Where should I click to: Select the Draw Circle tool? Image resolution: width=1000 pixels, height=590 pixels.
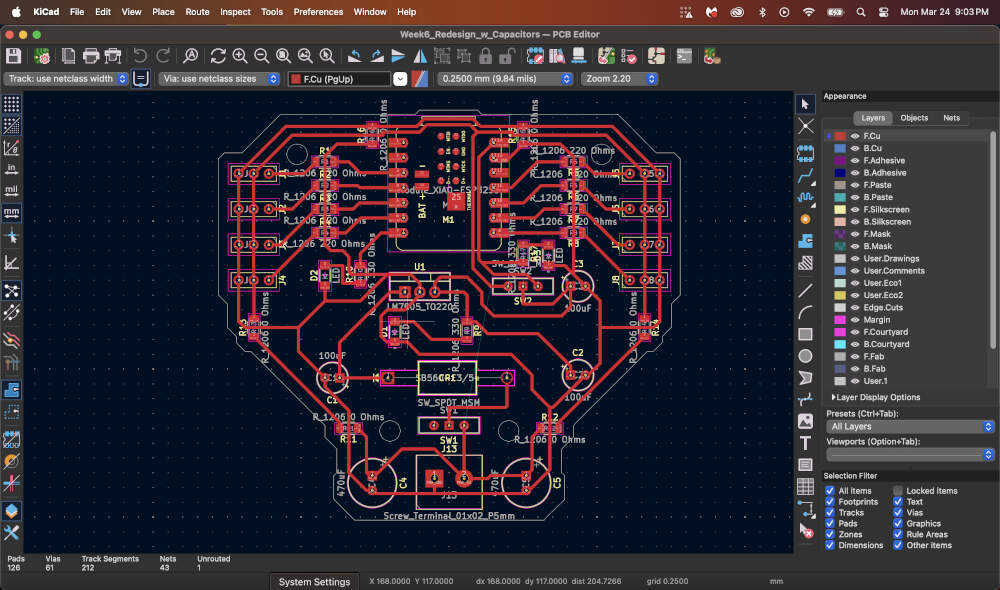(x=805, y=356)
